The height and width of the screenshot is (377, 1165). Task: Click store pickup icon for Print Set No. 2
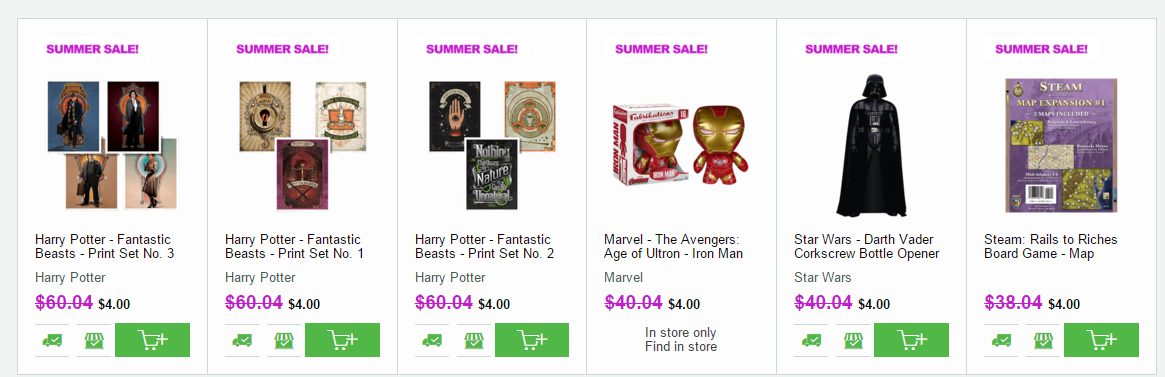(x=473, y=341)
